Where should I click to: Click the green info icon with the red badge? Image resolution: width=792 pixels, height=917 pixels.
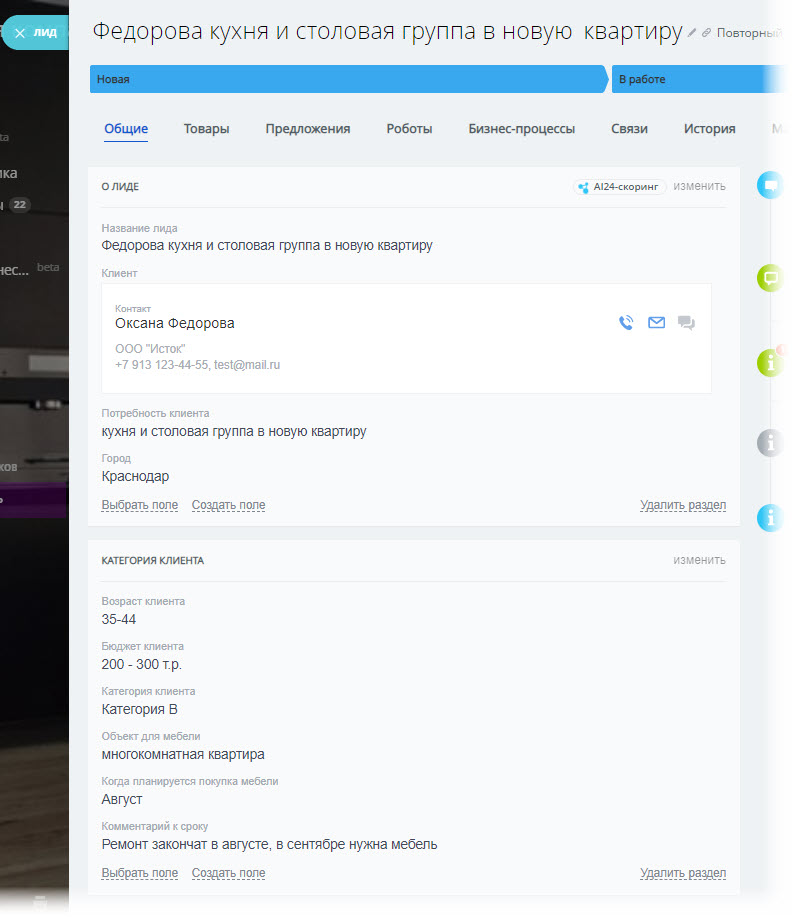tap(770, 363)
